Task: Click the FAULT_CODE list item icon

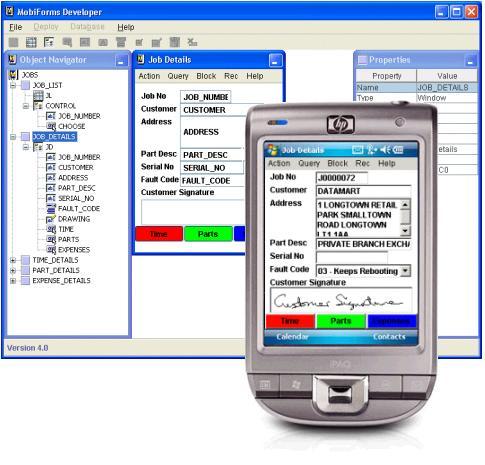Action: point(51,209)
